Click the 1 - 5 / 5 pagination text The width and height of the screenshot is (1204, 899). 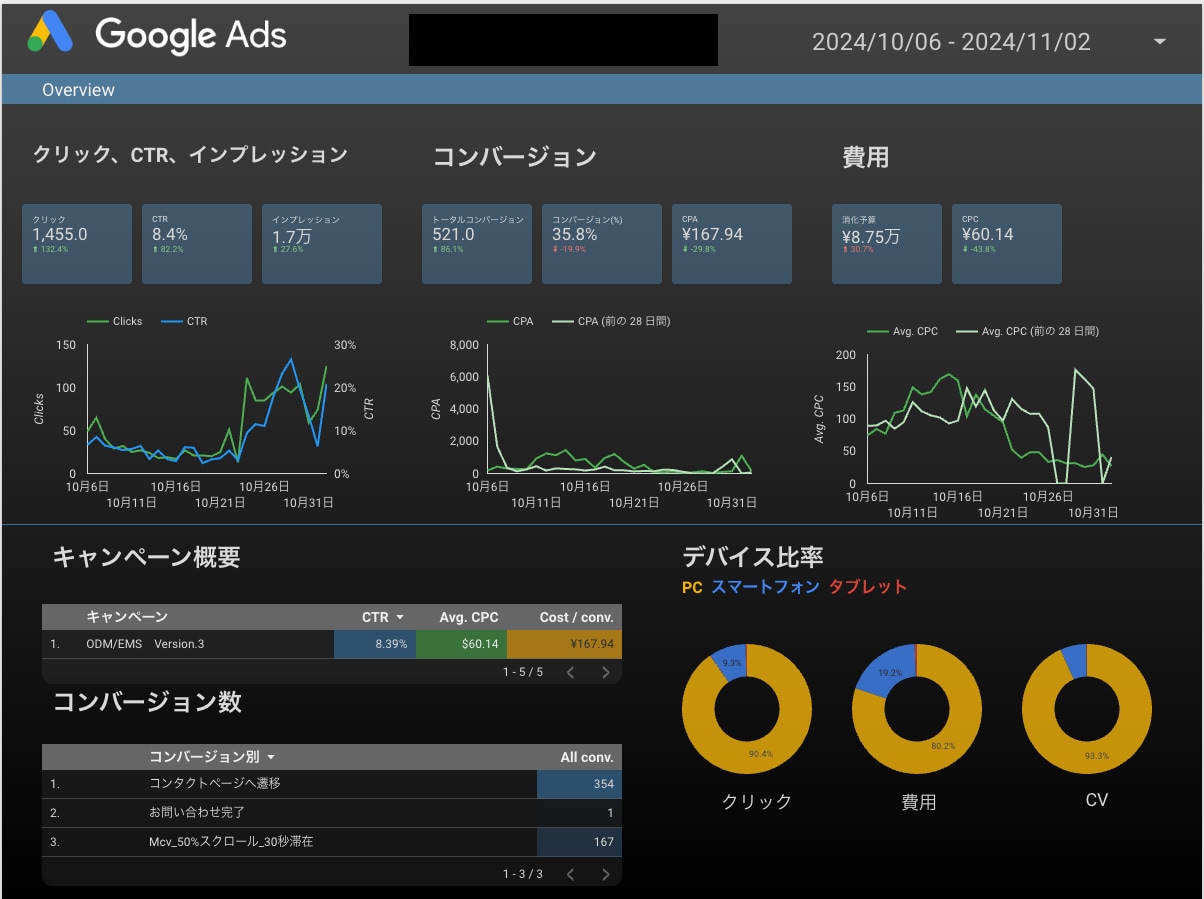click(523, 672)
